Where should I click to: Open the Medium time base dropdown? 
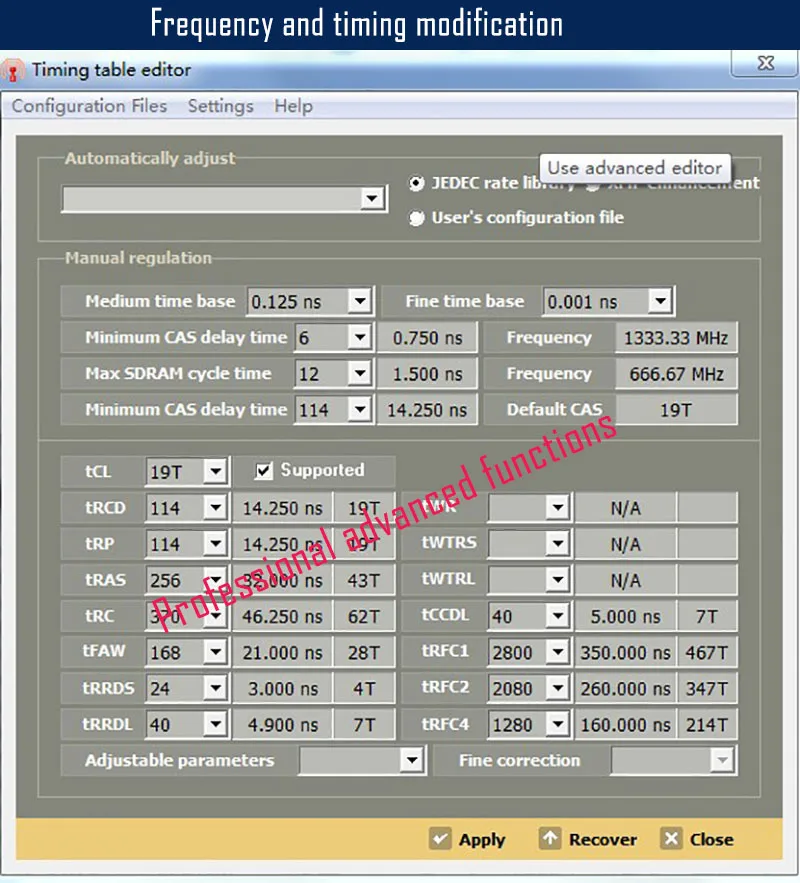coord(359,301)
